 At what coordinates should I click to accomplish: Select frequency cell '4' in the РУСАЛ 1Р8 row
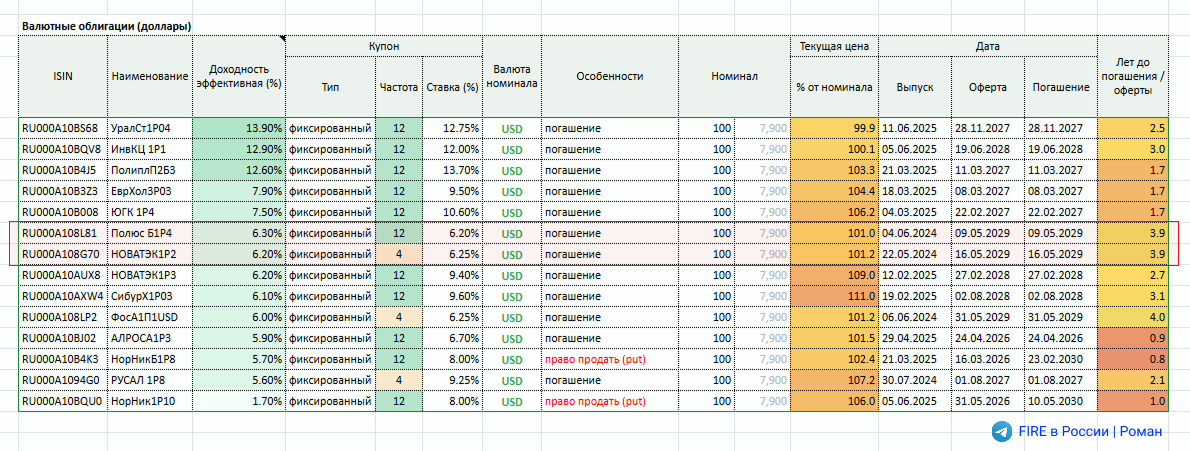(398, 380)
